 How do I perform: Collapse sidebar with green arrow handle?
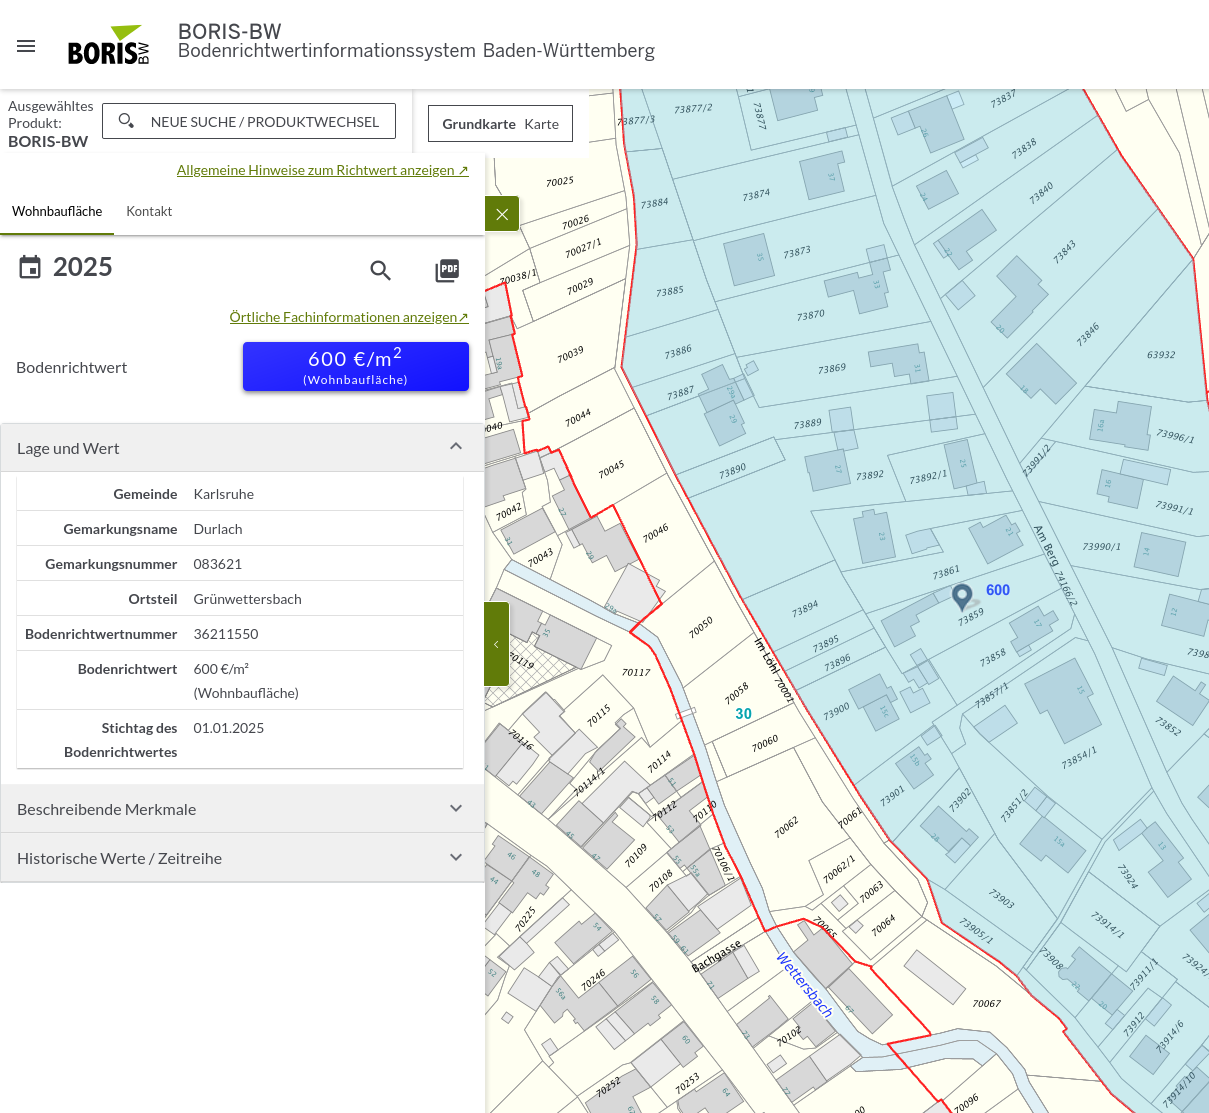click(496, 644)
